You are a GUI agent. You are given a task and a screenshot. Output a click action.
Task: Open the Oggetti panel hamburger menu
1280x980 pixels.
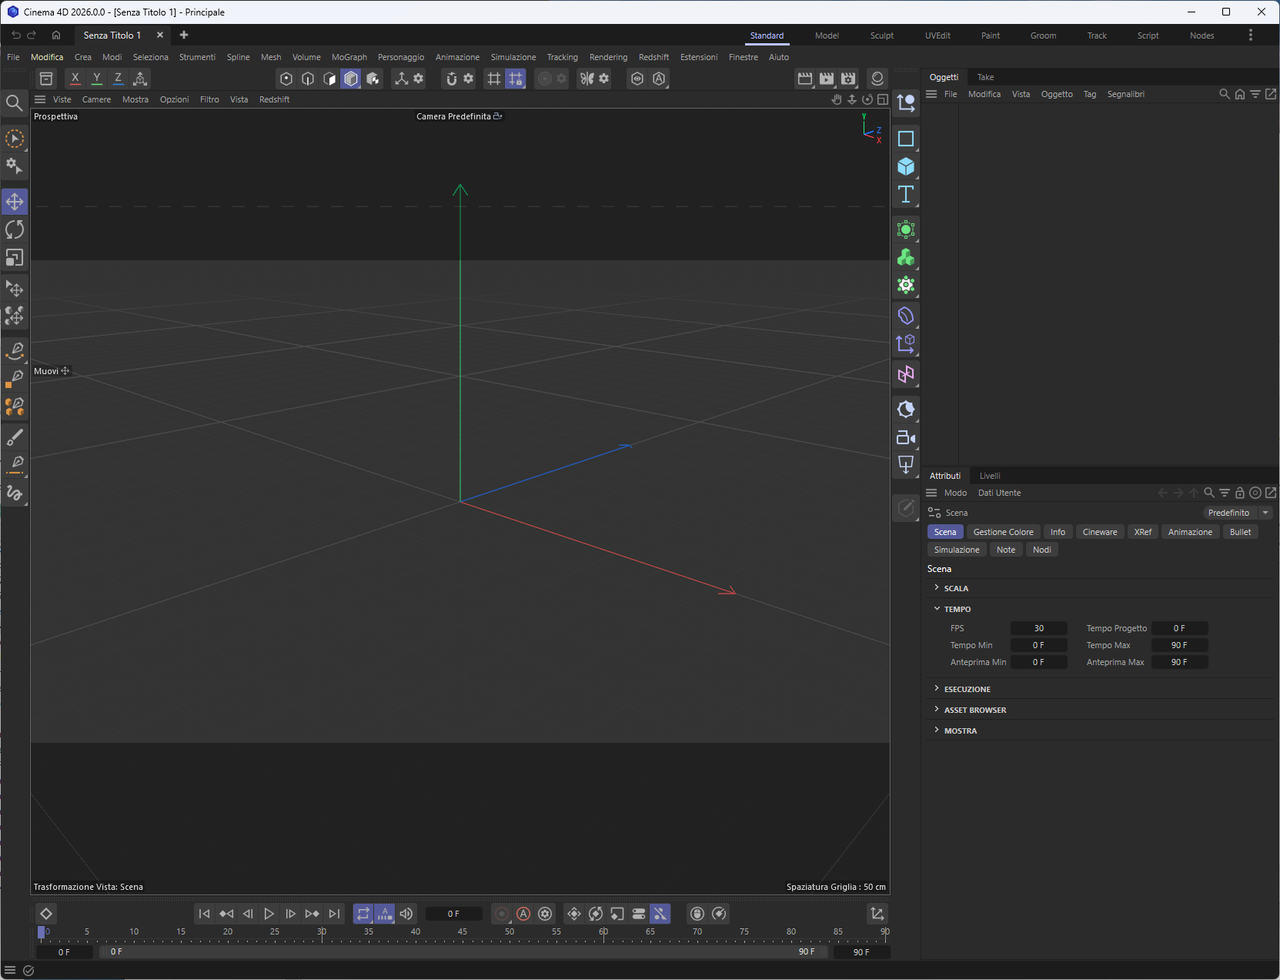(x=931, y=94)
